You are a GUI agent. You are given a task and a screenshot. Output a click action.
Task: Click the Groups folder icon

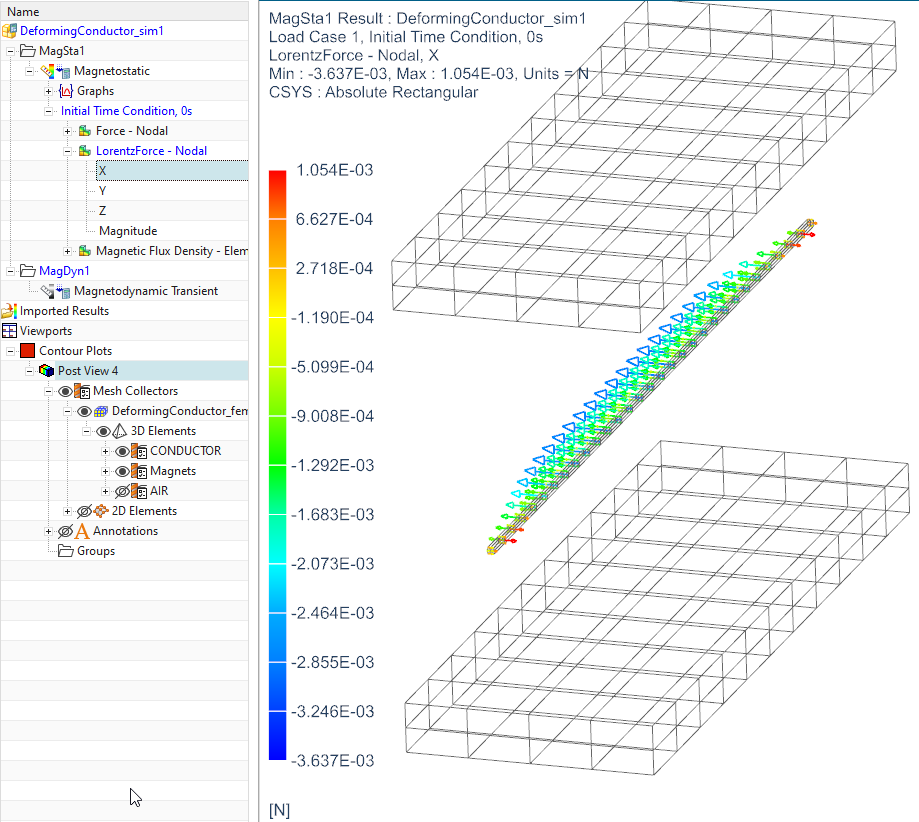tap(66, 551)
